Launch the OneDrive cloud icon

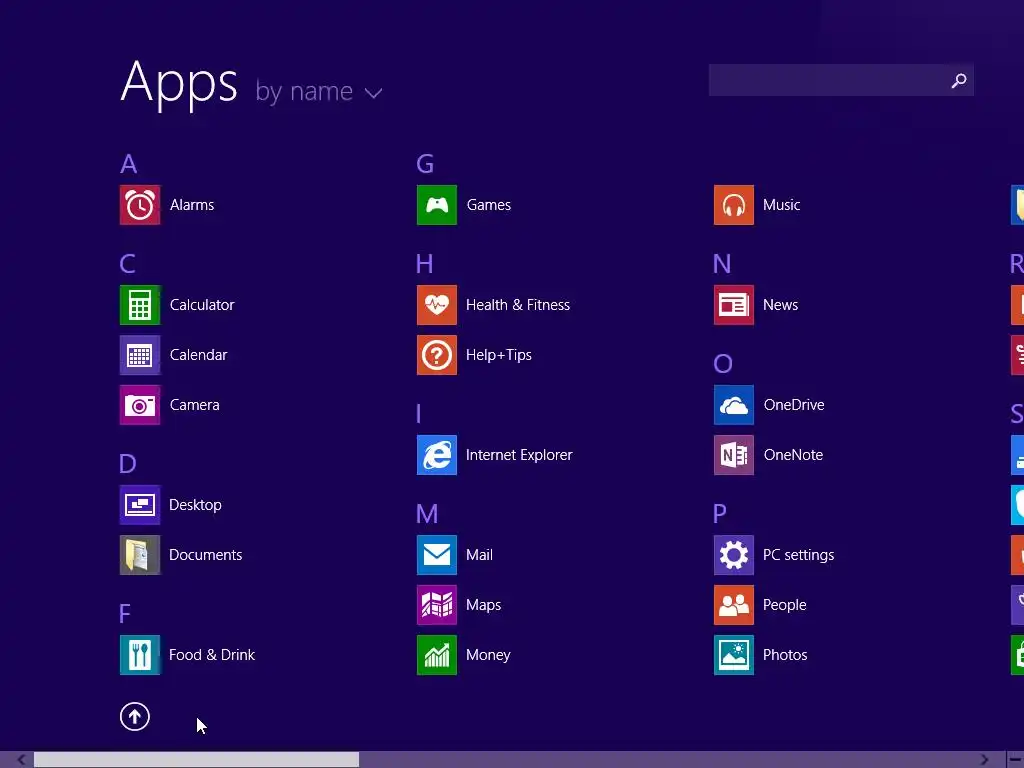[x=734, y=405]
